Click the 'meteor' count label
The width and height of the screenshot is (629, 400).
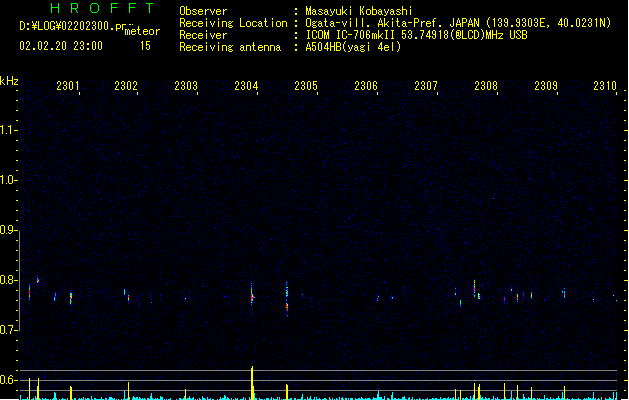pyautogui.click(x=142, y=31)
